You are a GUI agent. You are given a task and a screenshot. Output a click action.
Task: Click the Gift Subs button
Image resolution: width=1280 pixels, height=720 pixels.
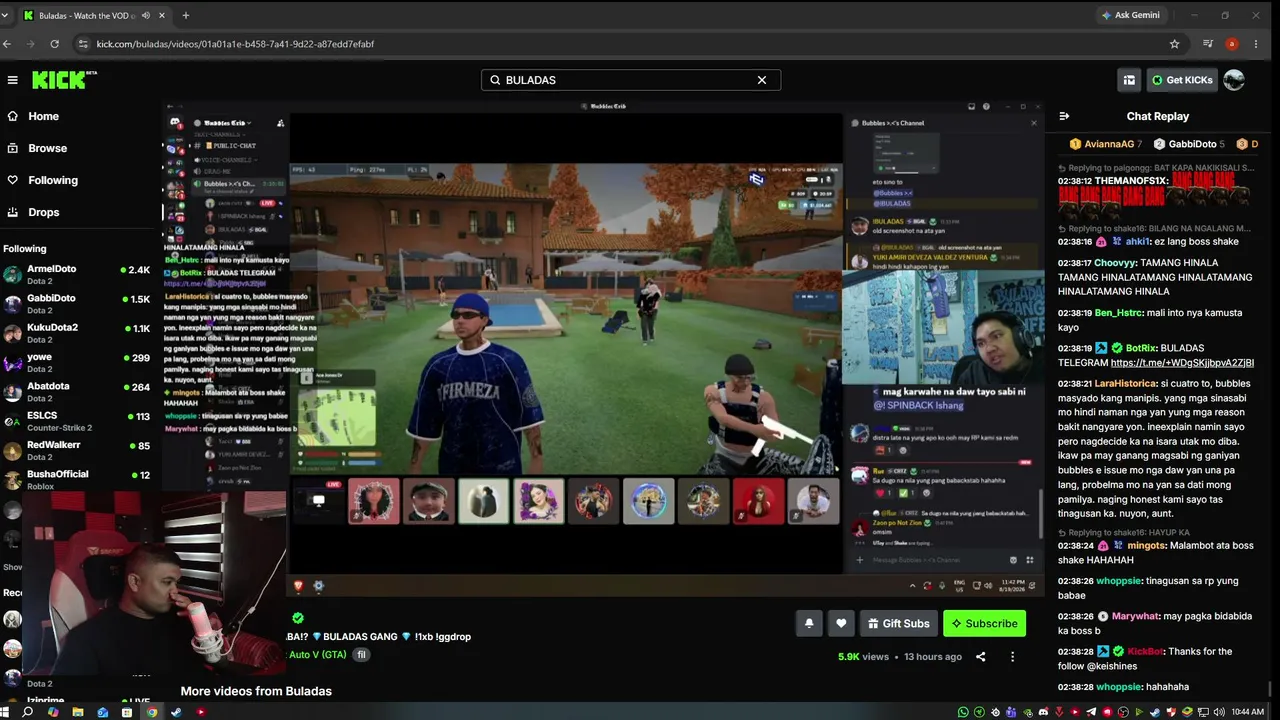[898, 623]
